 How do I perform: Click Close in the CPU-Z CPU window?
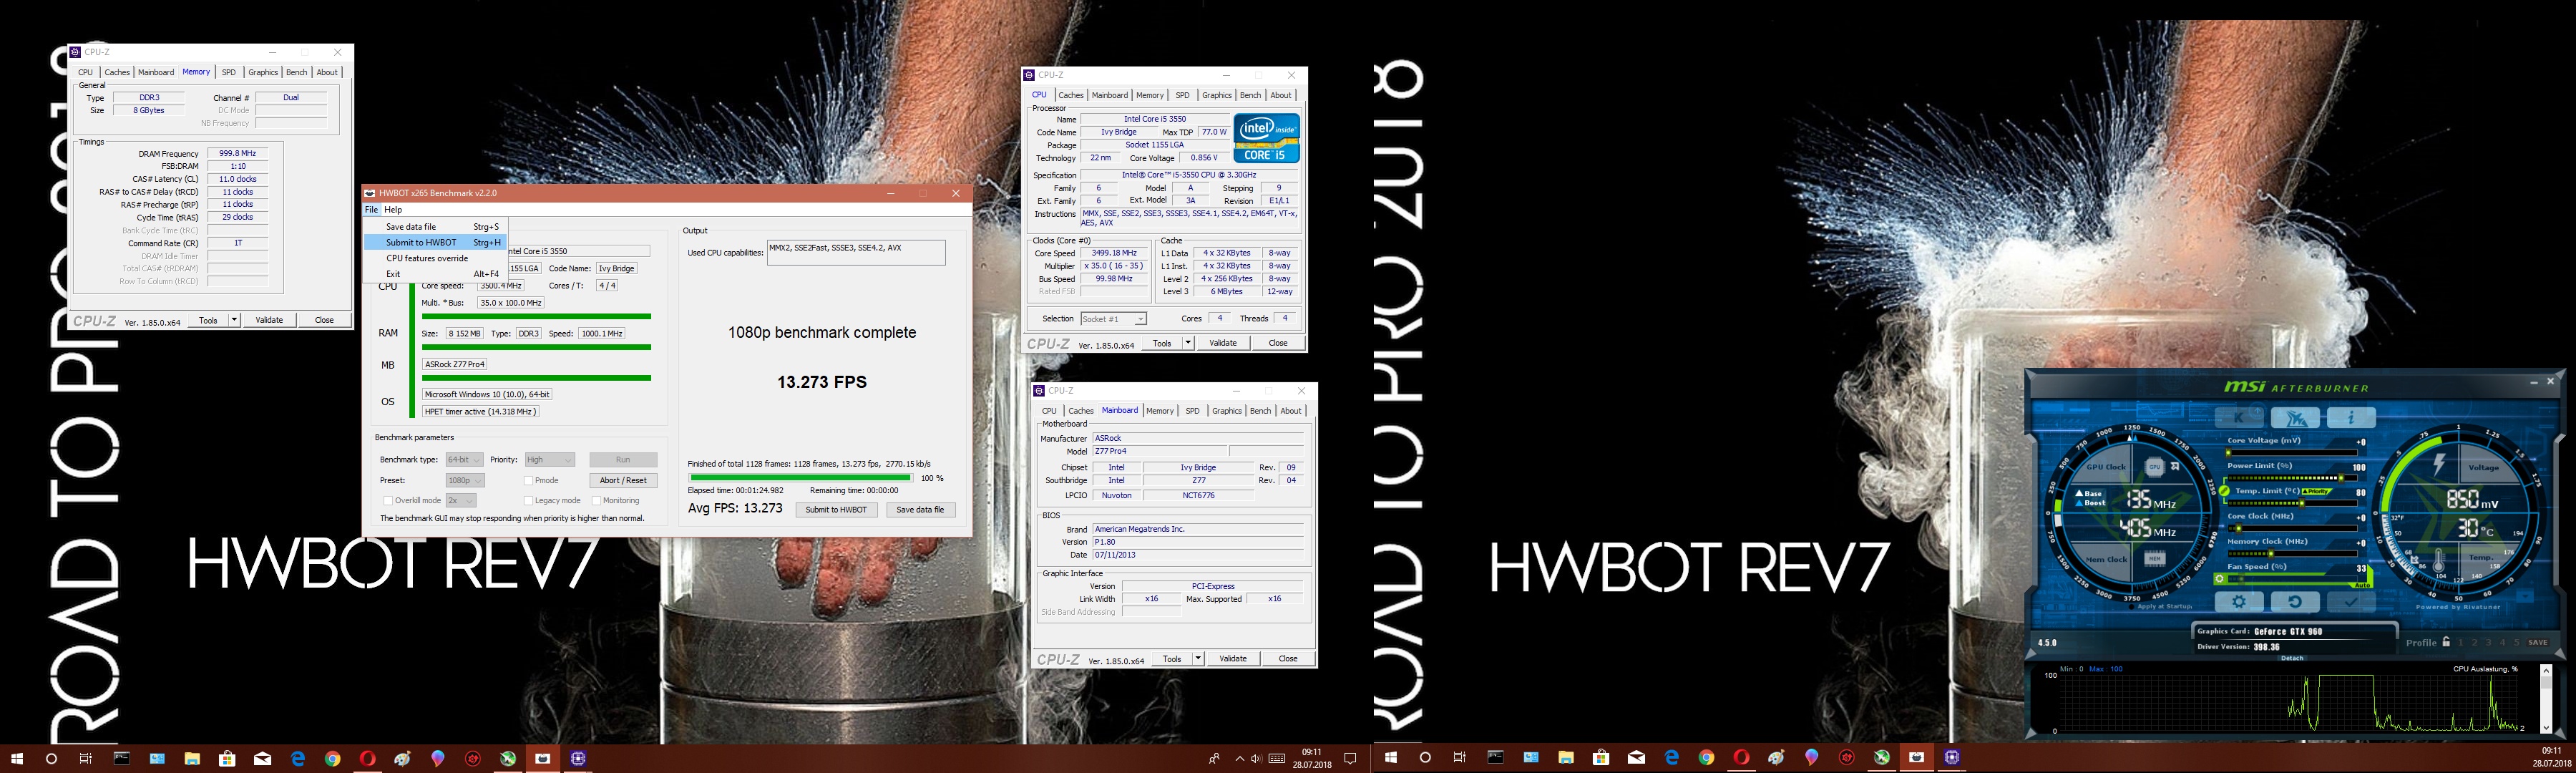click(x=1278, y=343)
